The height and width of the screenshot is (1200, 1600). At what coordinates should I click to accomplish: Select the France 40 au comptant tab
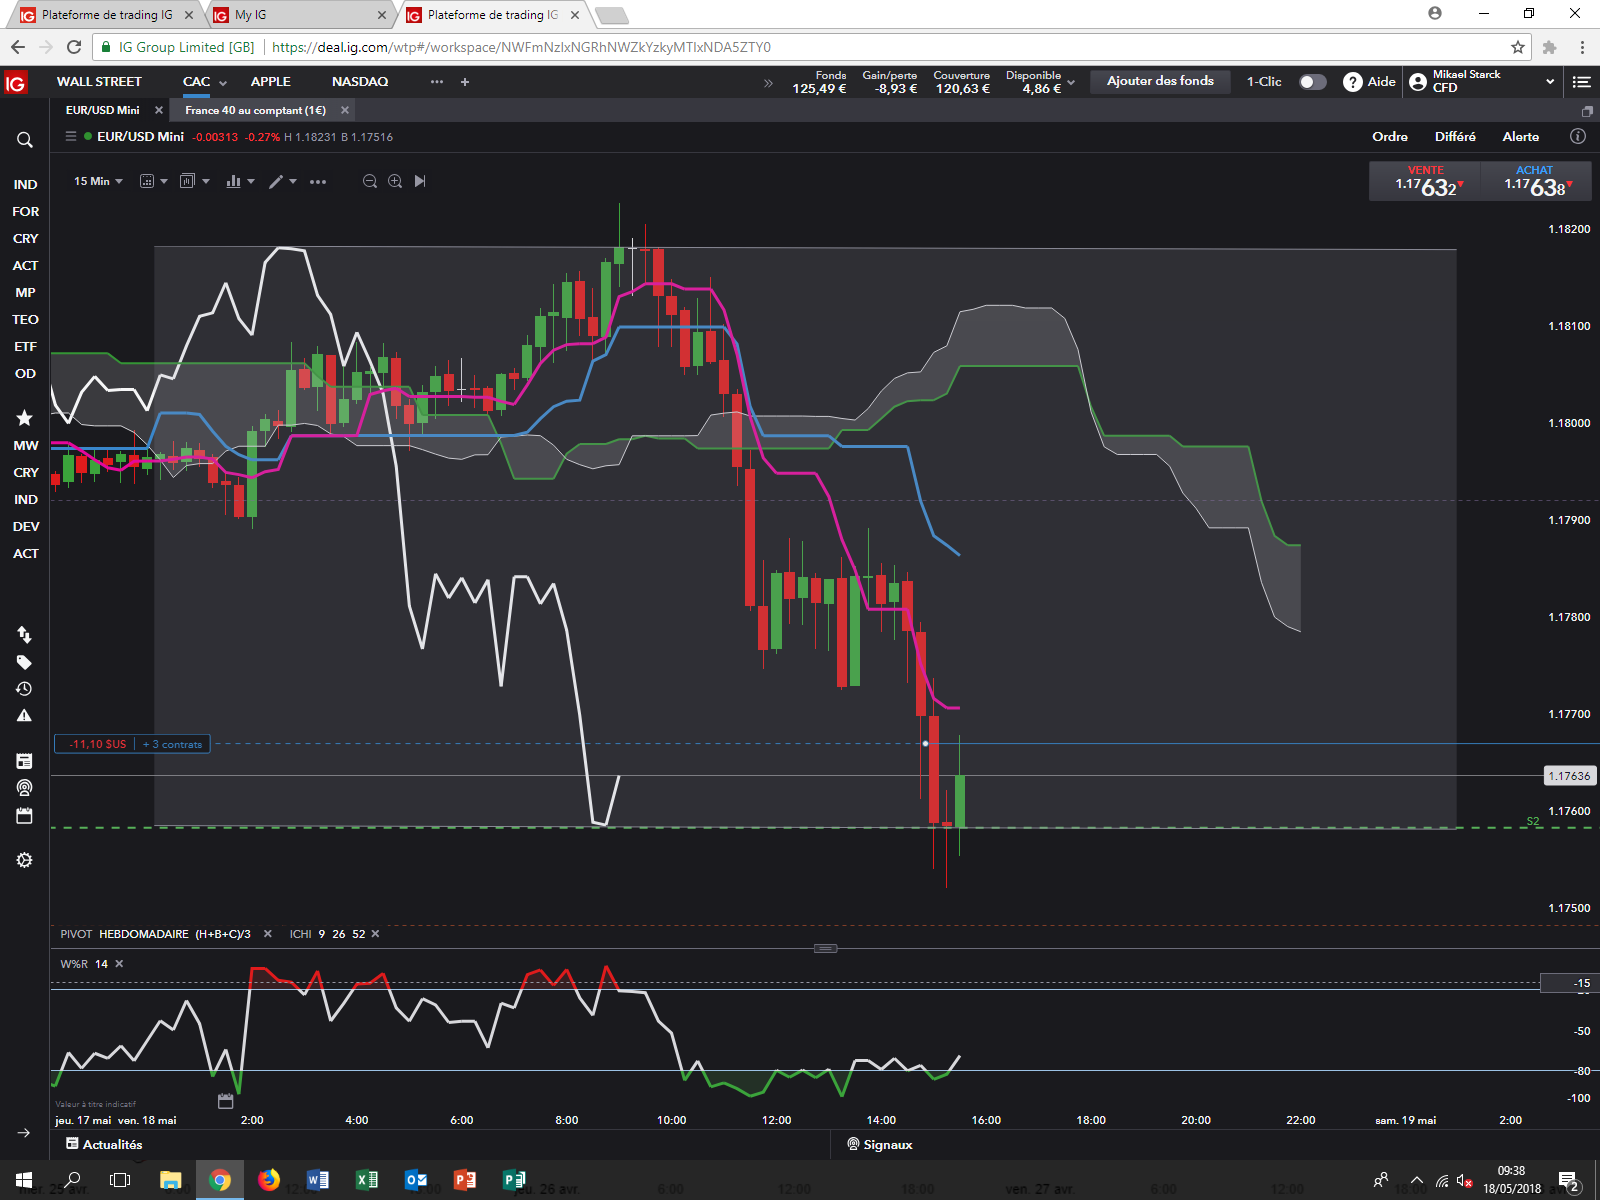pos(255,110)
